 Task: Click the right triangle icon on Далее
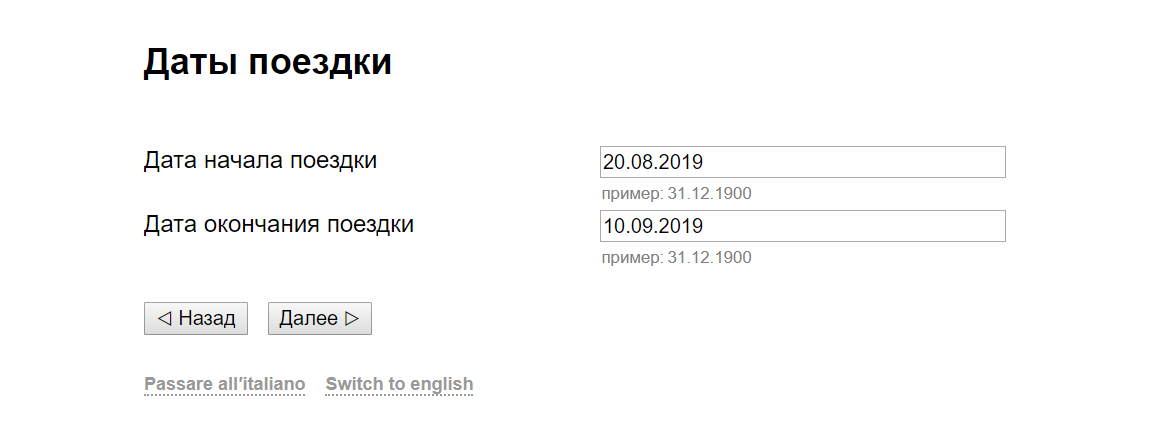tap(351, 319)
